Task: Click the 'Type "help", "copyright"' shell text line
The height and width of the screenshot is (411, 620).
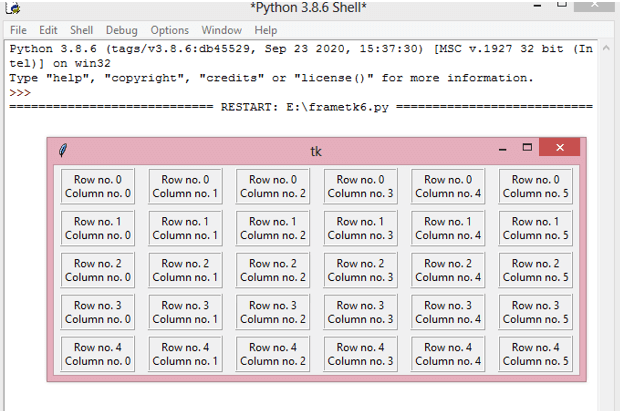Action: click(x=271, y=78)
